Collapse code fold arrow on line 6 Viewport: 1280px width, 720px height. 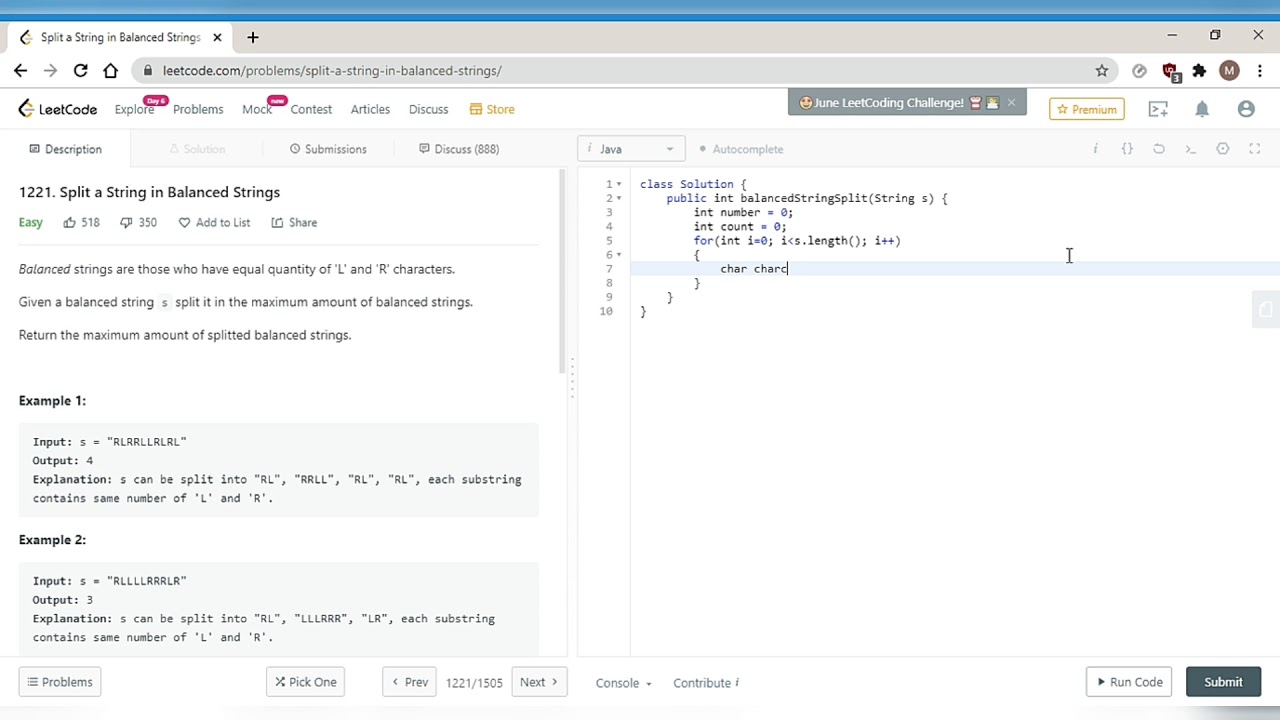619,254
